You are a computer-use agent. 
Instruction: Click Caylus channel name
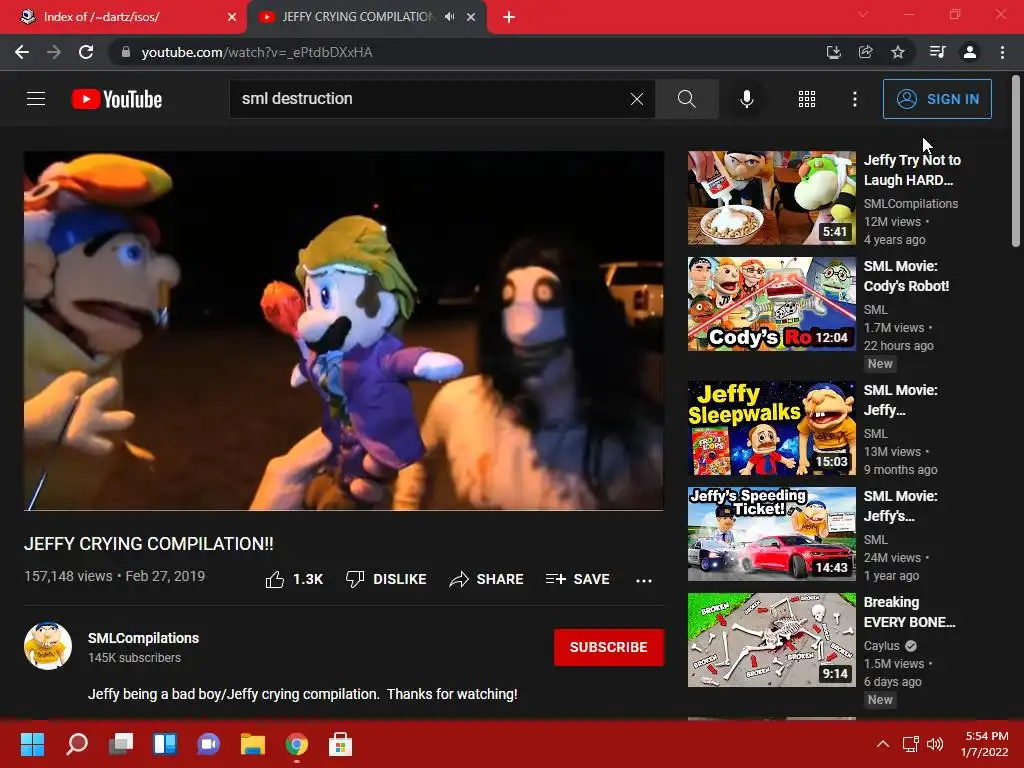[882, 645]
